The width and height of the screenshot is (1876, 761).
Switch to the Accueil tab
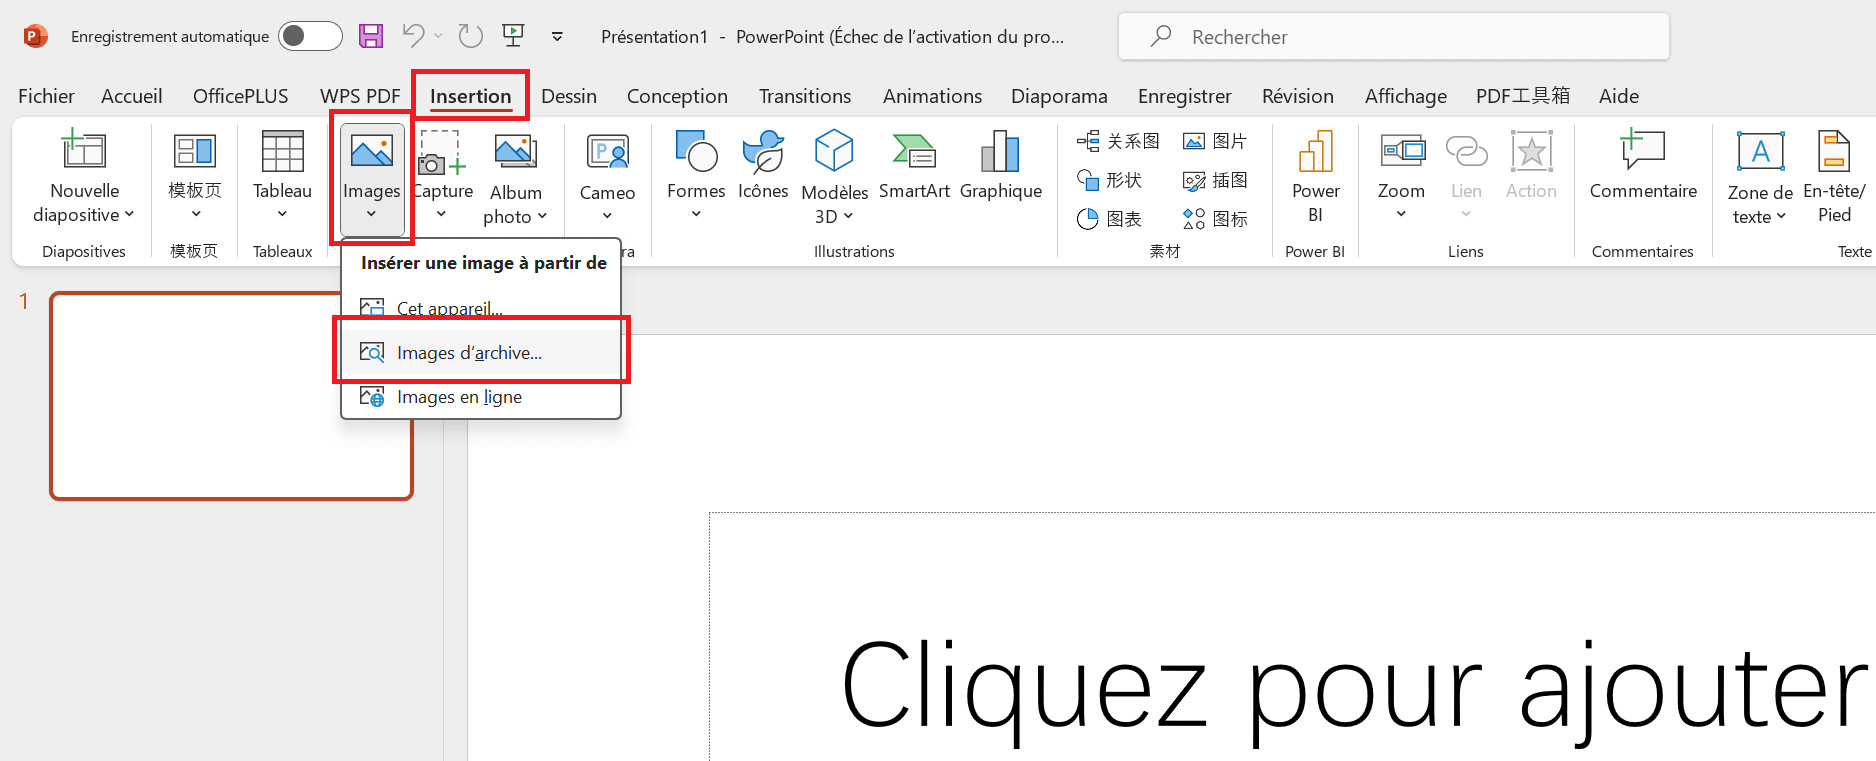pyautogui.click(x=131, y=96)
